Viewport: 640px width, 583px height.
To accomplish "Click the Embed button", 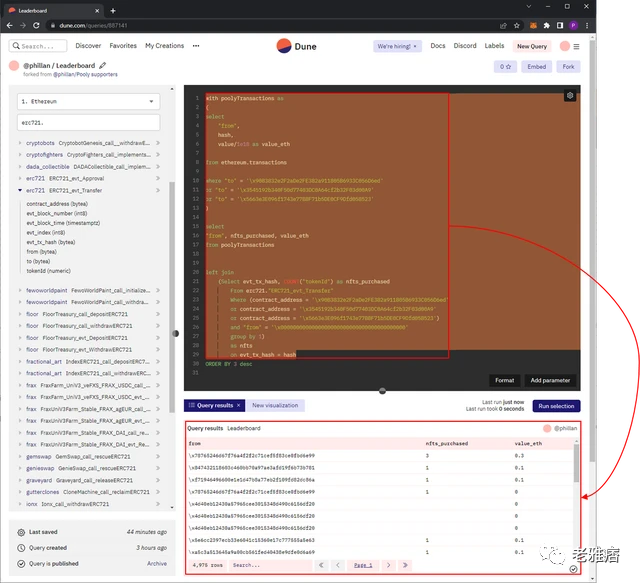I will pos(536,67).
